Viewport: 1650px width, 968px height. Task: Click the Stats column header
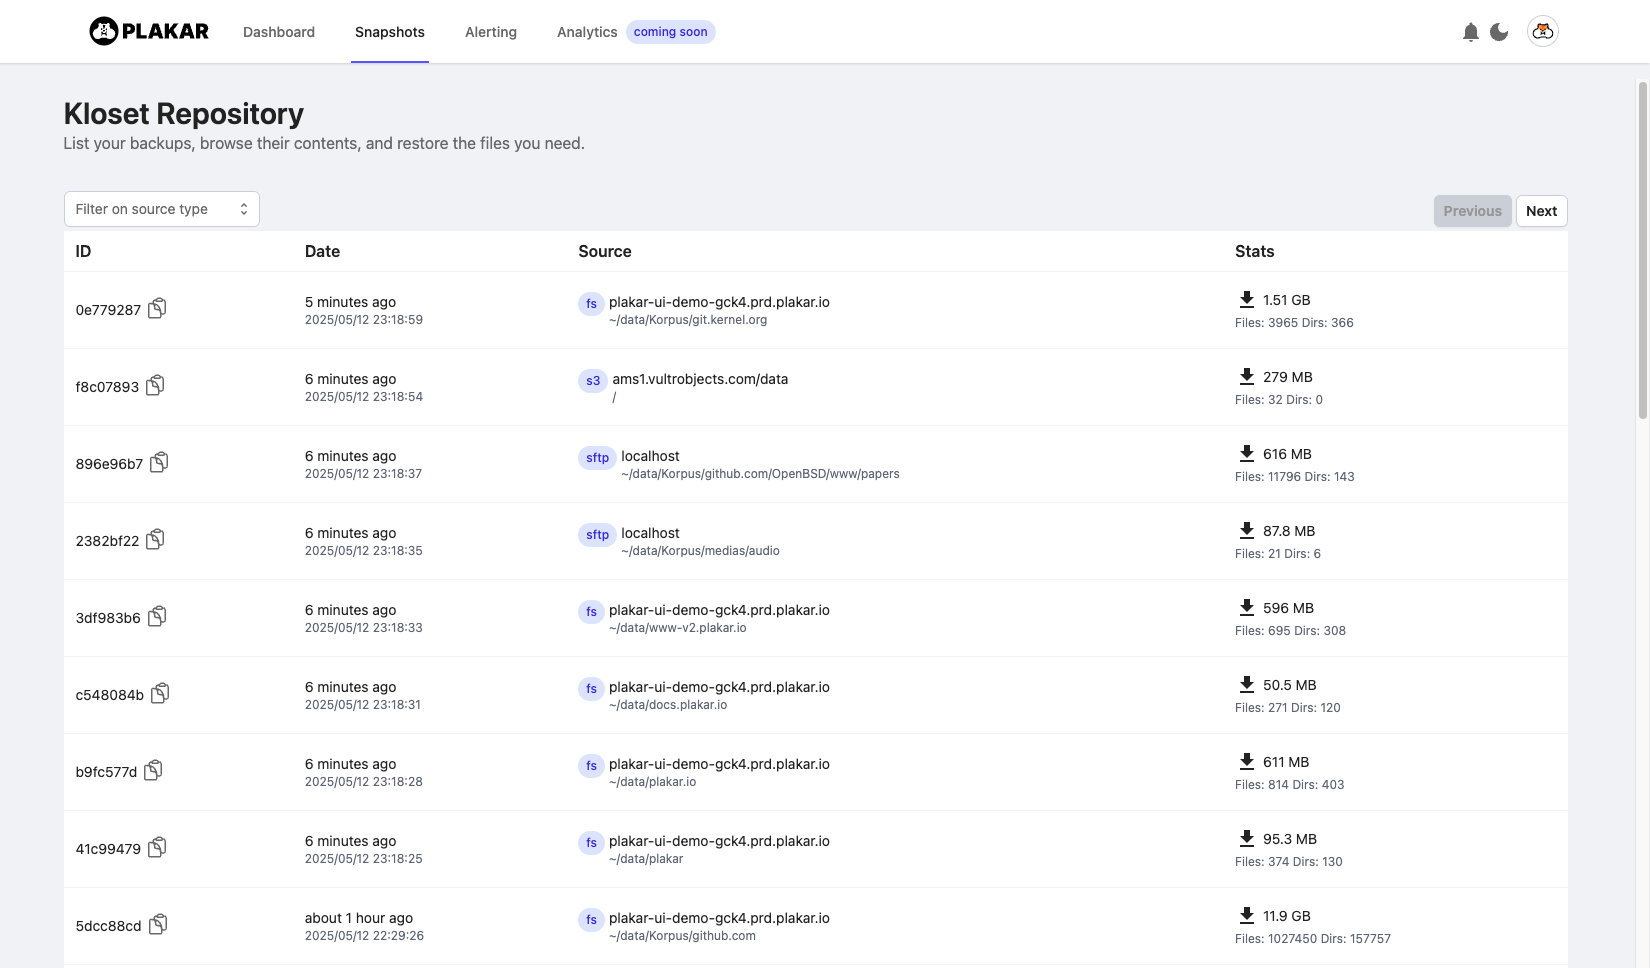point(1254,251)
